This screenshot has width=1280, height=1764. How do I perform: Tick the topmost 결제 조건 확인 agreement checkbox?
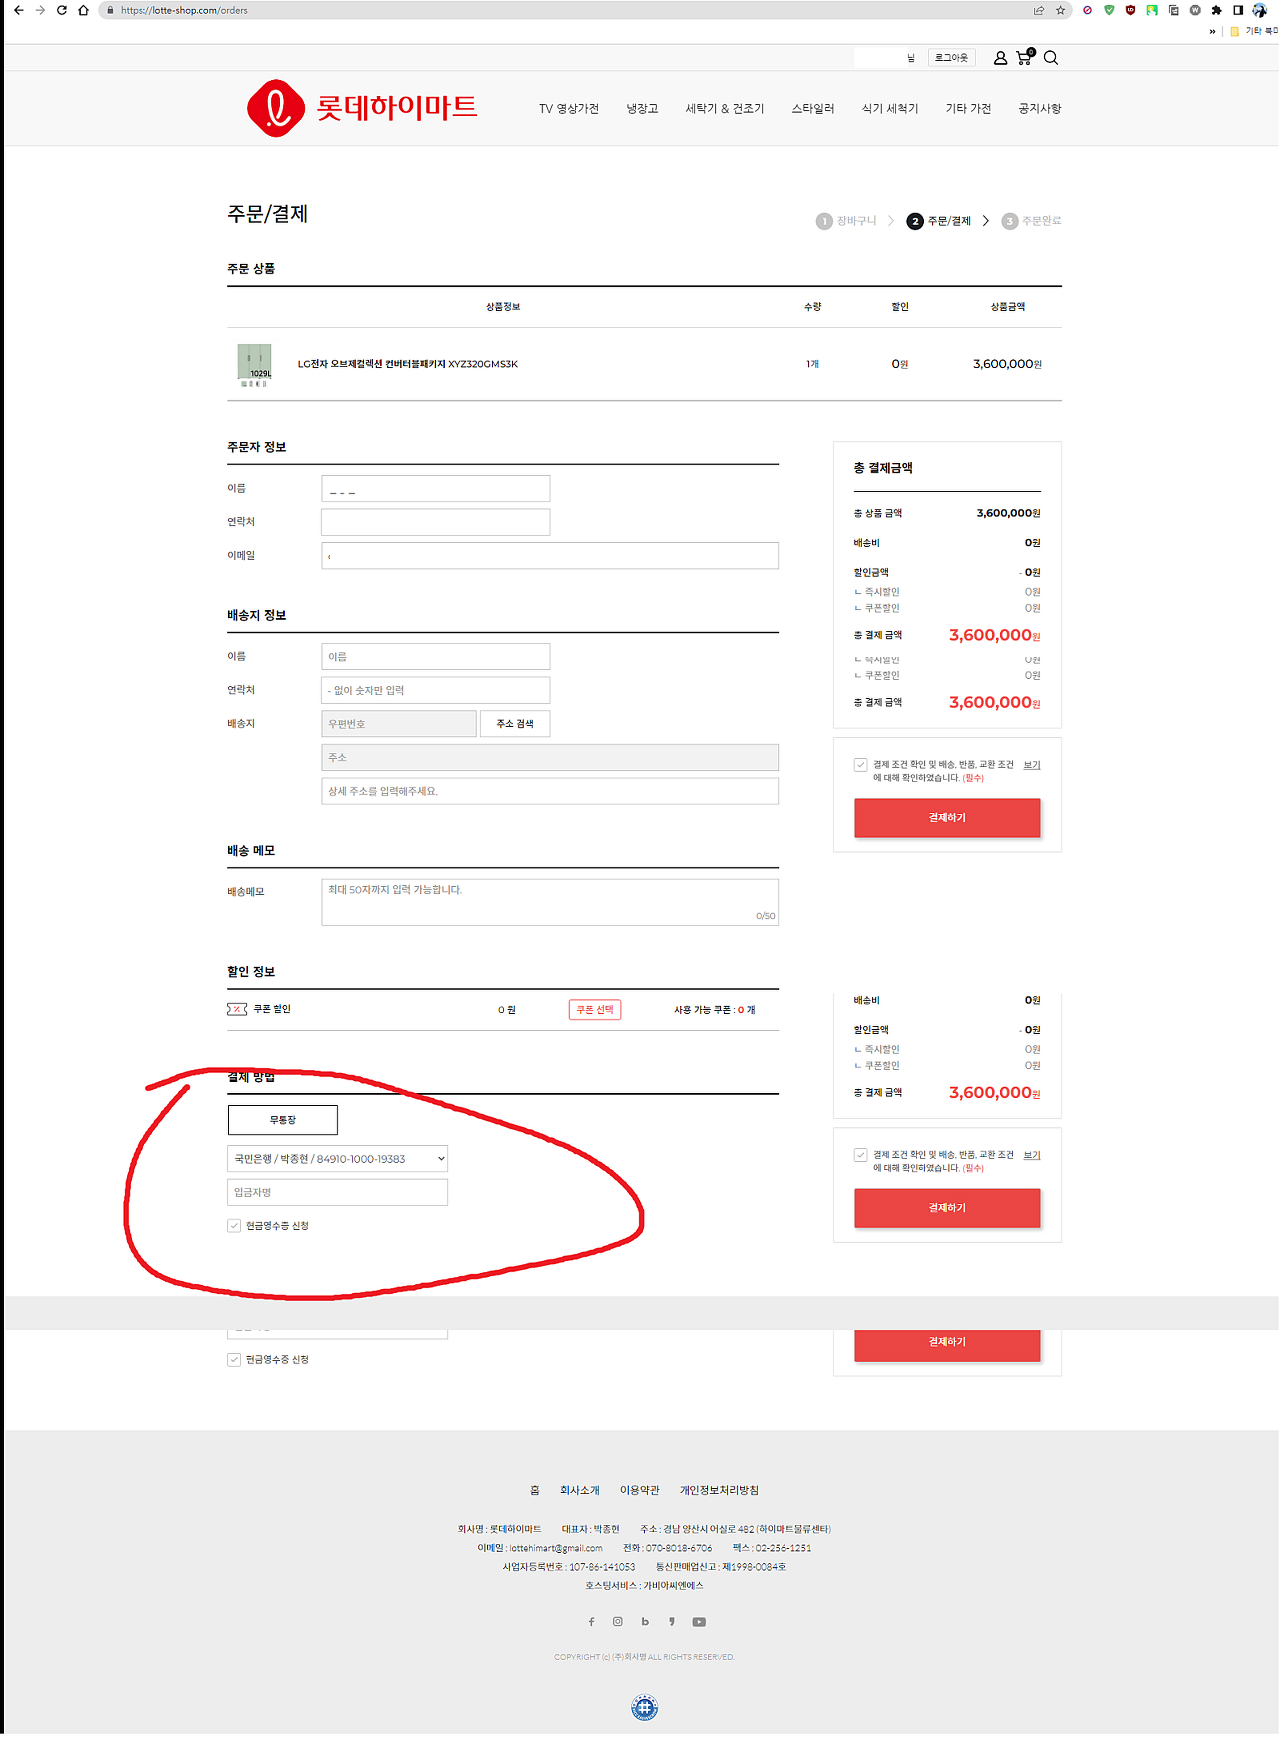point(860,765)
